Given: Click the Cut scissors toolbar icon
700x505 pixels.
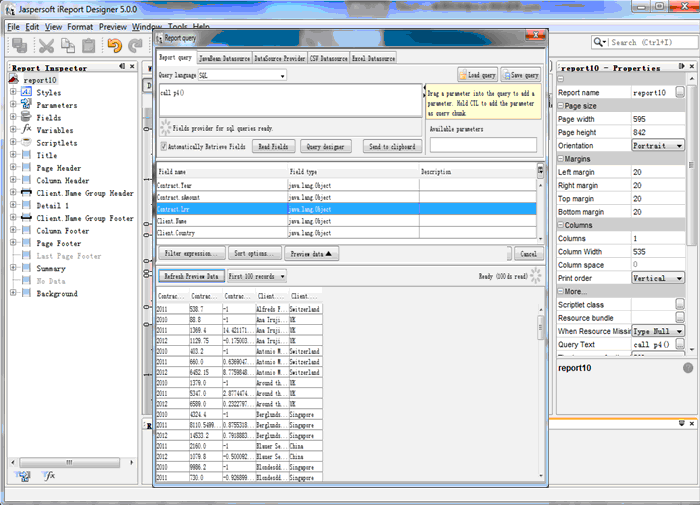Looking at the screenshot, I should (x=46, y=45).
